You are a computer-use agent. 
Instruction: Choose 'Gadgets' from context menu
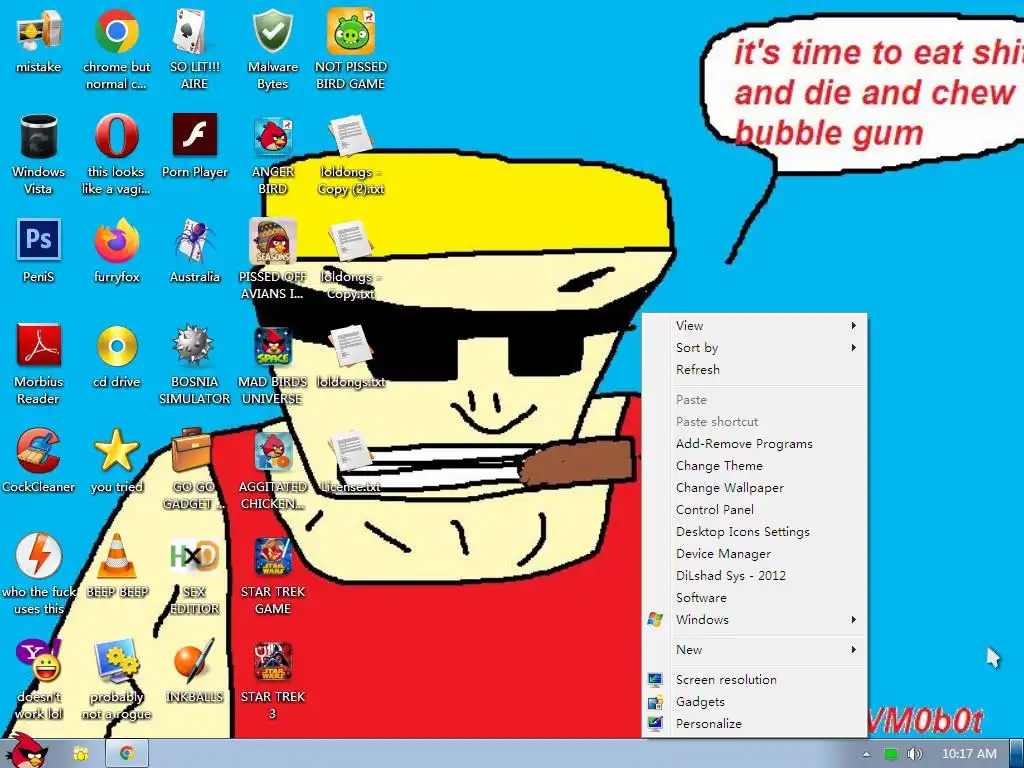click(754, 702)
